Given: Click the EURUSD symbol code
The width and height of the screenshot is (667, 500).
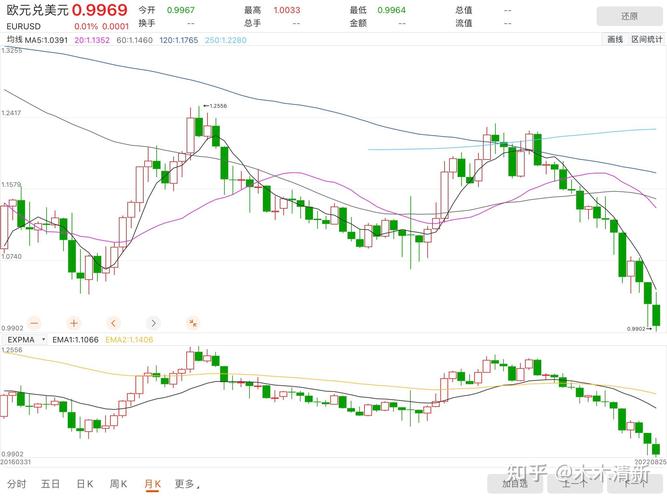Looking at the screenshot, I should (22, 26).
